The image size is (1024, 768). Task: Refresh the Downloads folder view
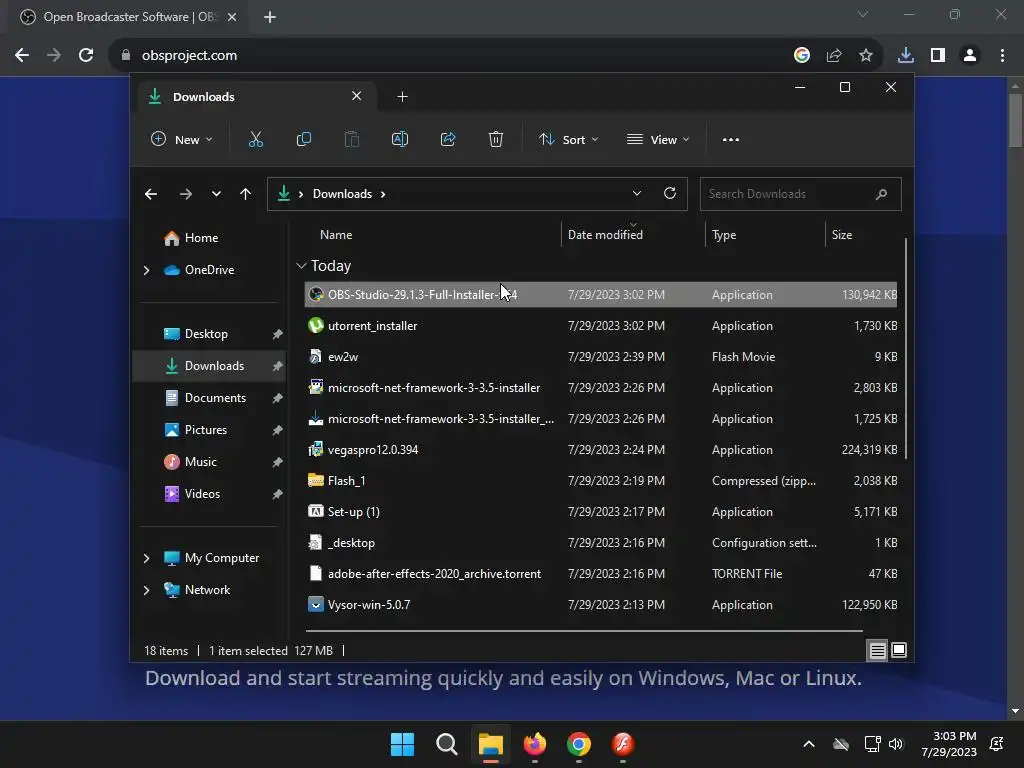tap(670, 194)
